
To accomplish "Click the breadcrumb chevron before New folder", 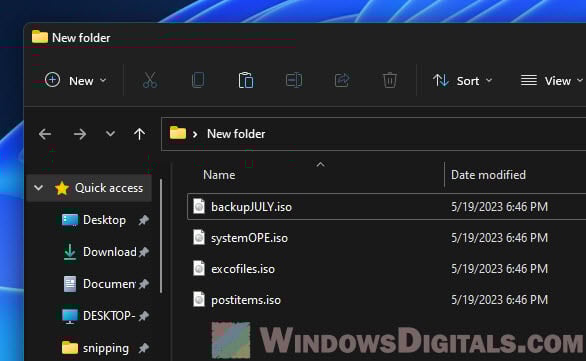I will click(x=195, y=134).
